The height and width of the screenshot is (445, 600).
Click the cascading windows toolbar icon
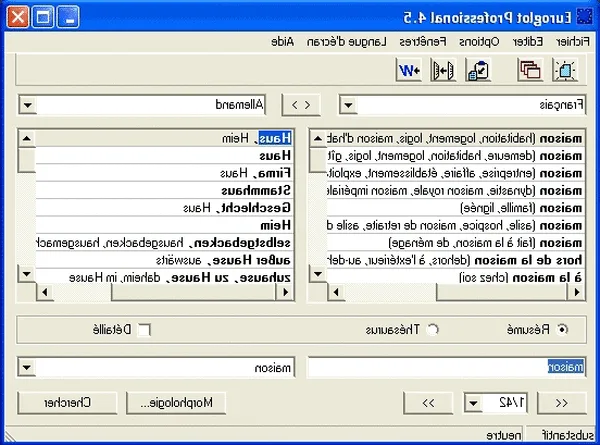(530, 70)
